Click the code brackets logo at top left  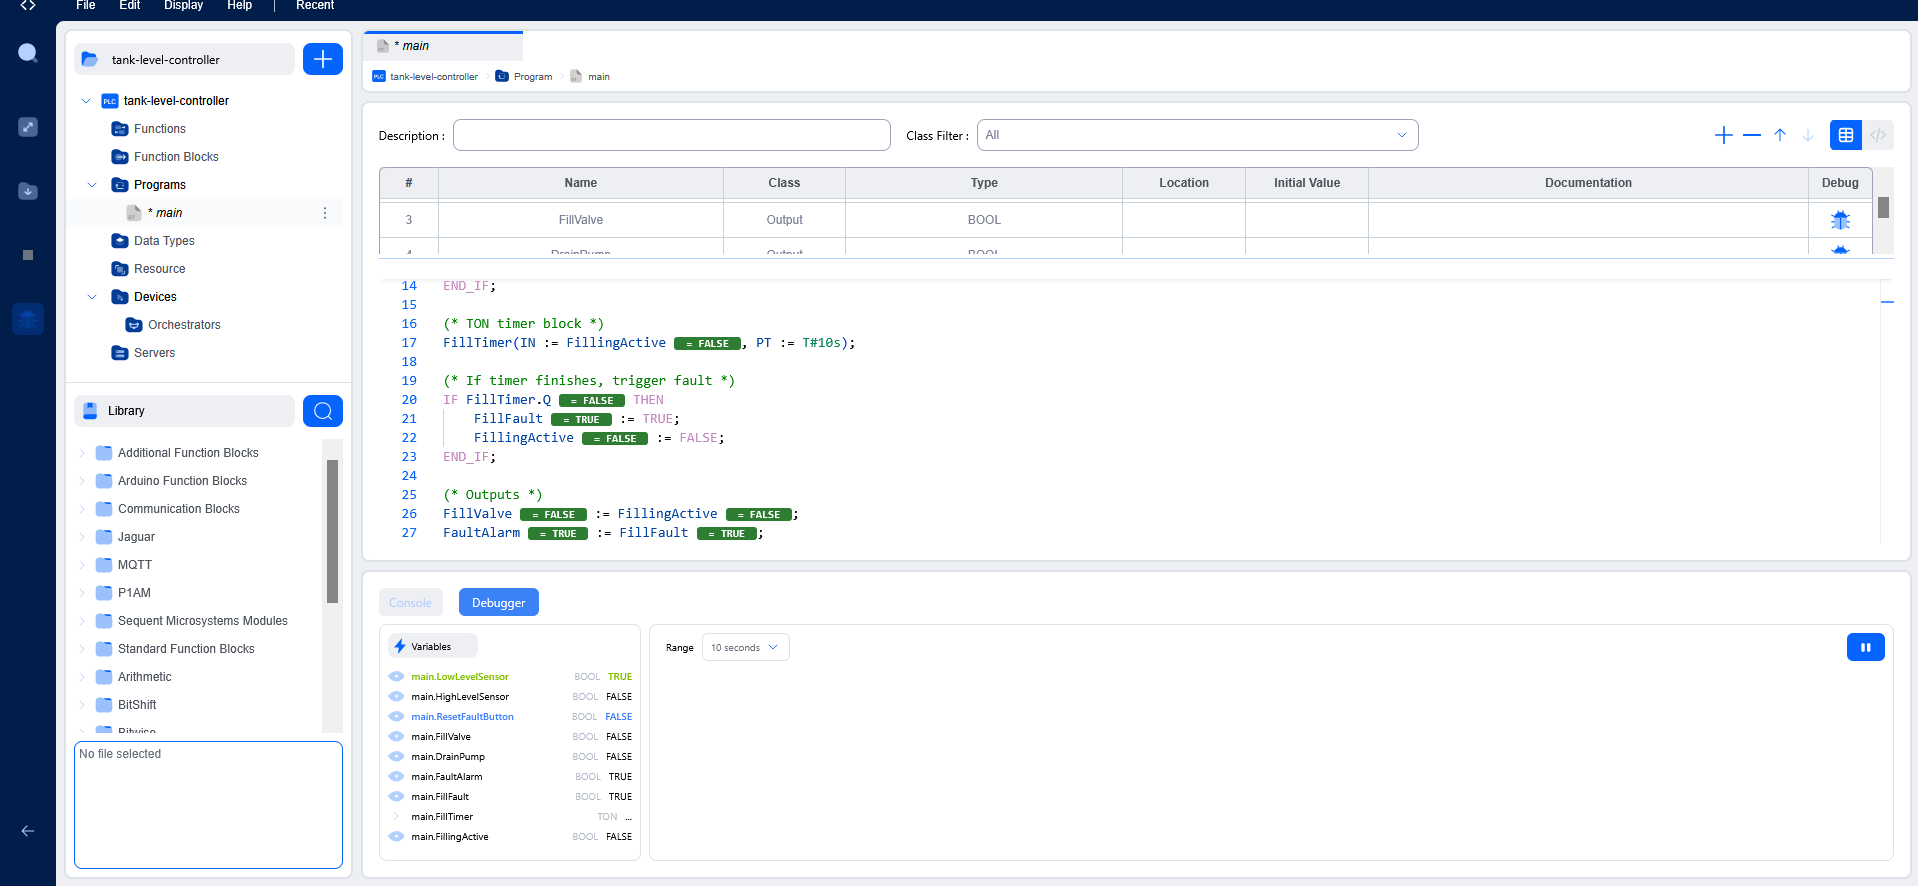pos(28,5)
